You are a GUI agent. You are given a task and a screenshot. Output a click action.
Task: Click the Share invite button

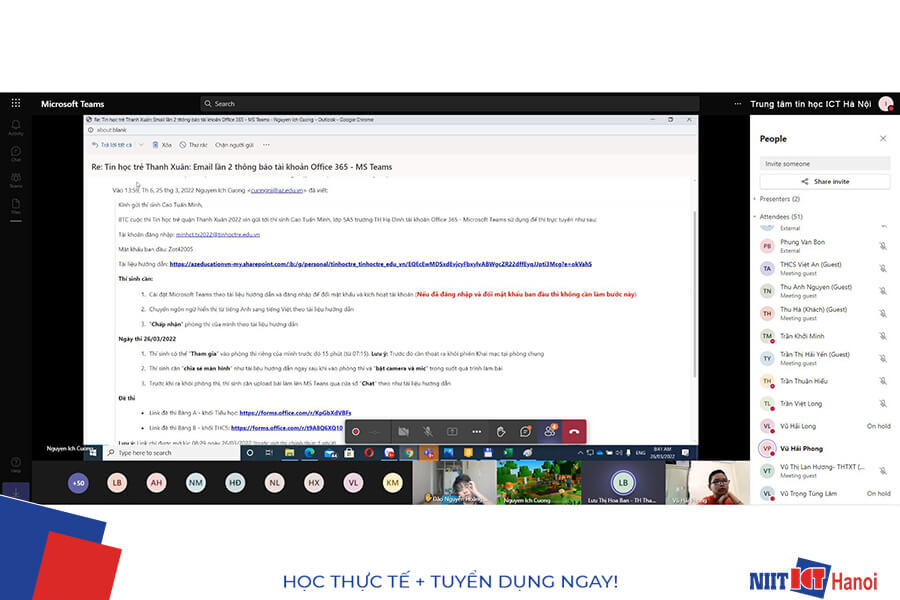coord(824,182)
